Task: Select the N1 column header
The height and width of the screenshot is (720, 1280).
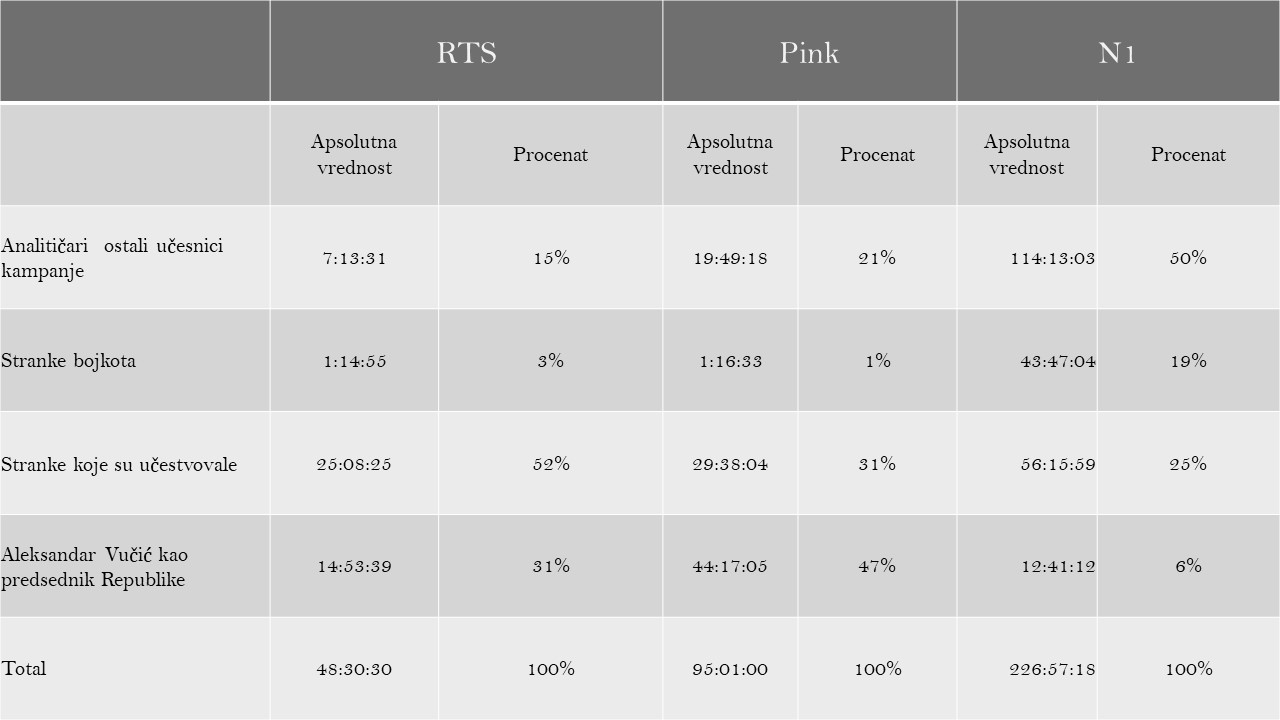Action: click(1118, 51)
